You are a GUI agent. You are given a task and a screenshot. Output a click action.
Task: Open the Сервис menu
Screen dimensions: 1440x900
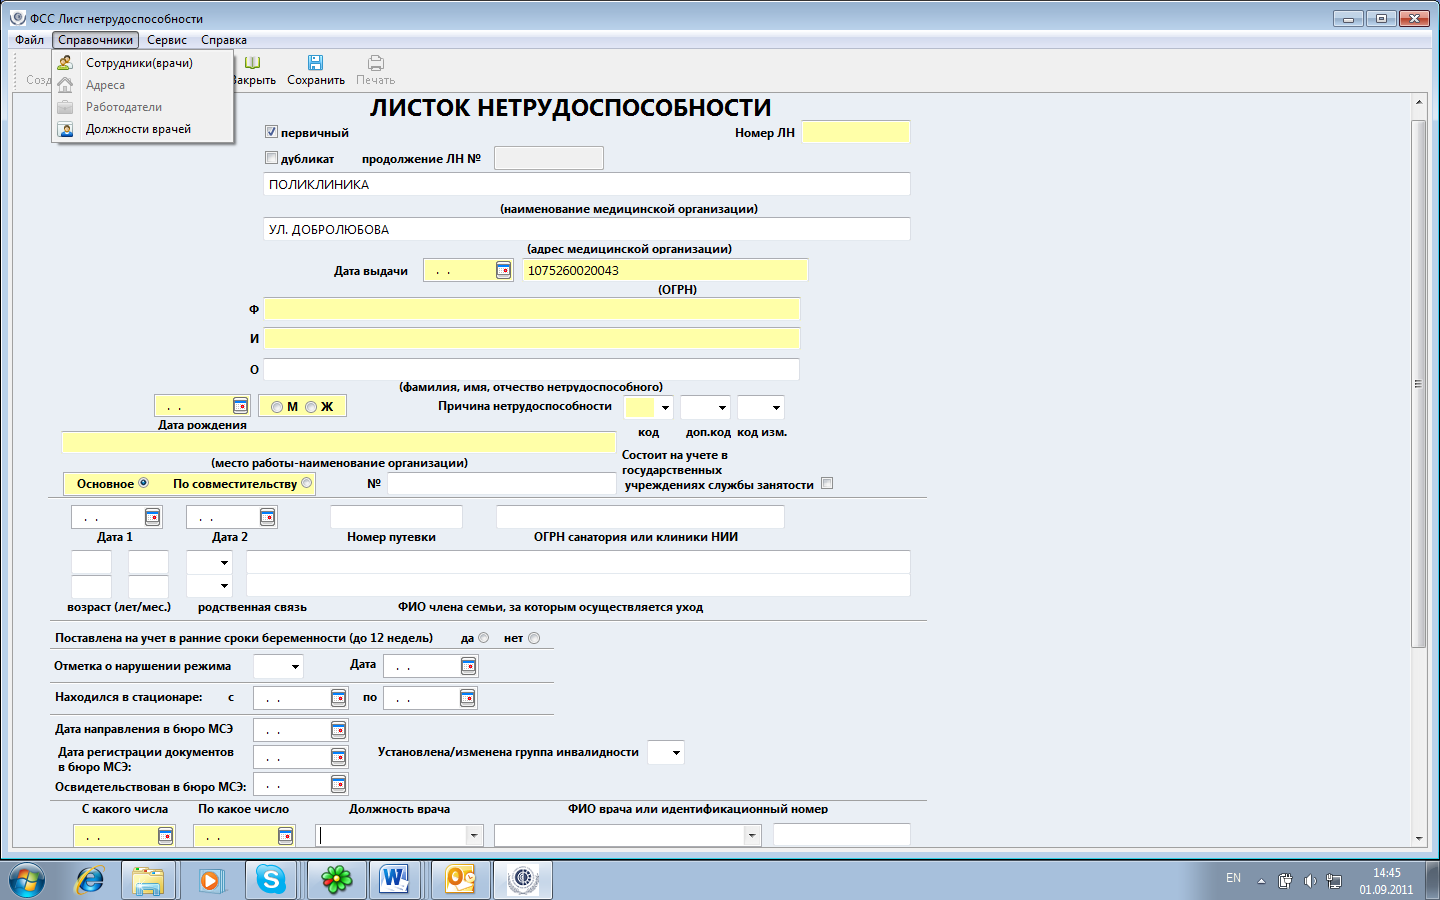pos(167,40)
